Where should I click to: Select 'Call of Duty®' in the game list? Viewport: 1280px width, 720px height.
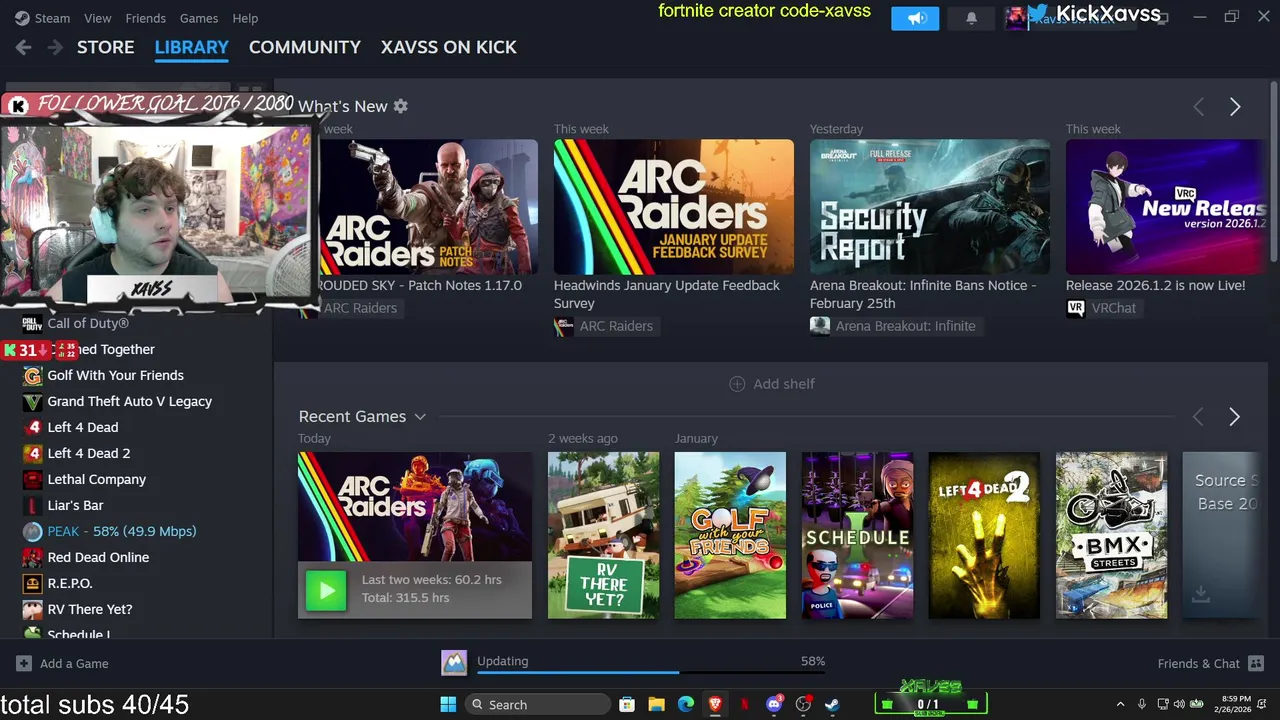(x=88, y=323)
